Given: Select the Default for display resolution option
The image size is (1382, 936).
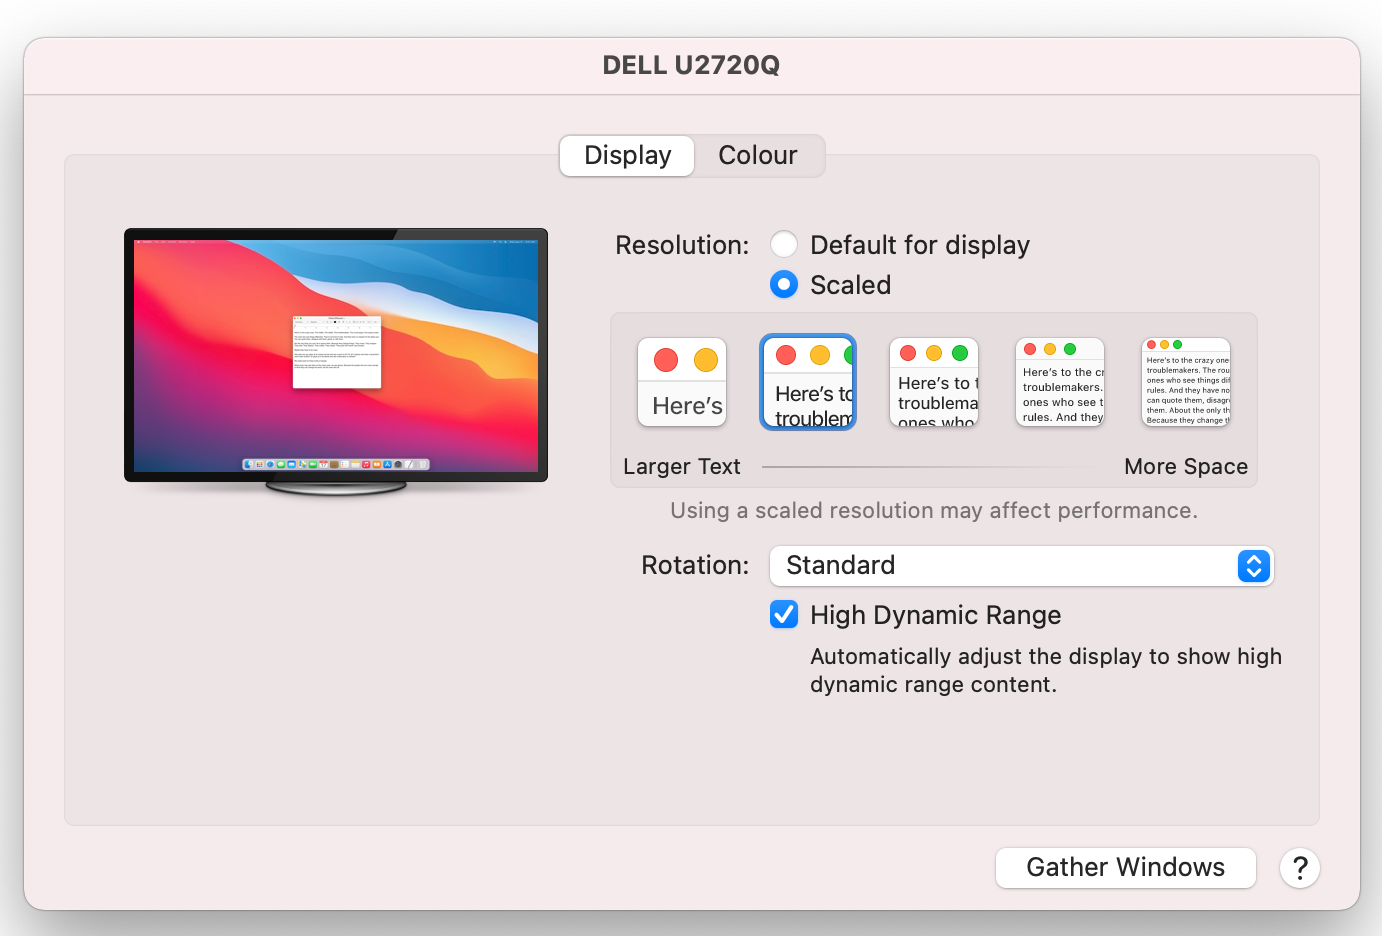Looking at the screenshot, I should [784, 245].
